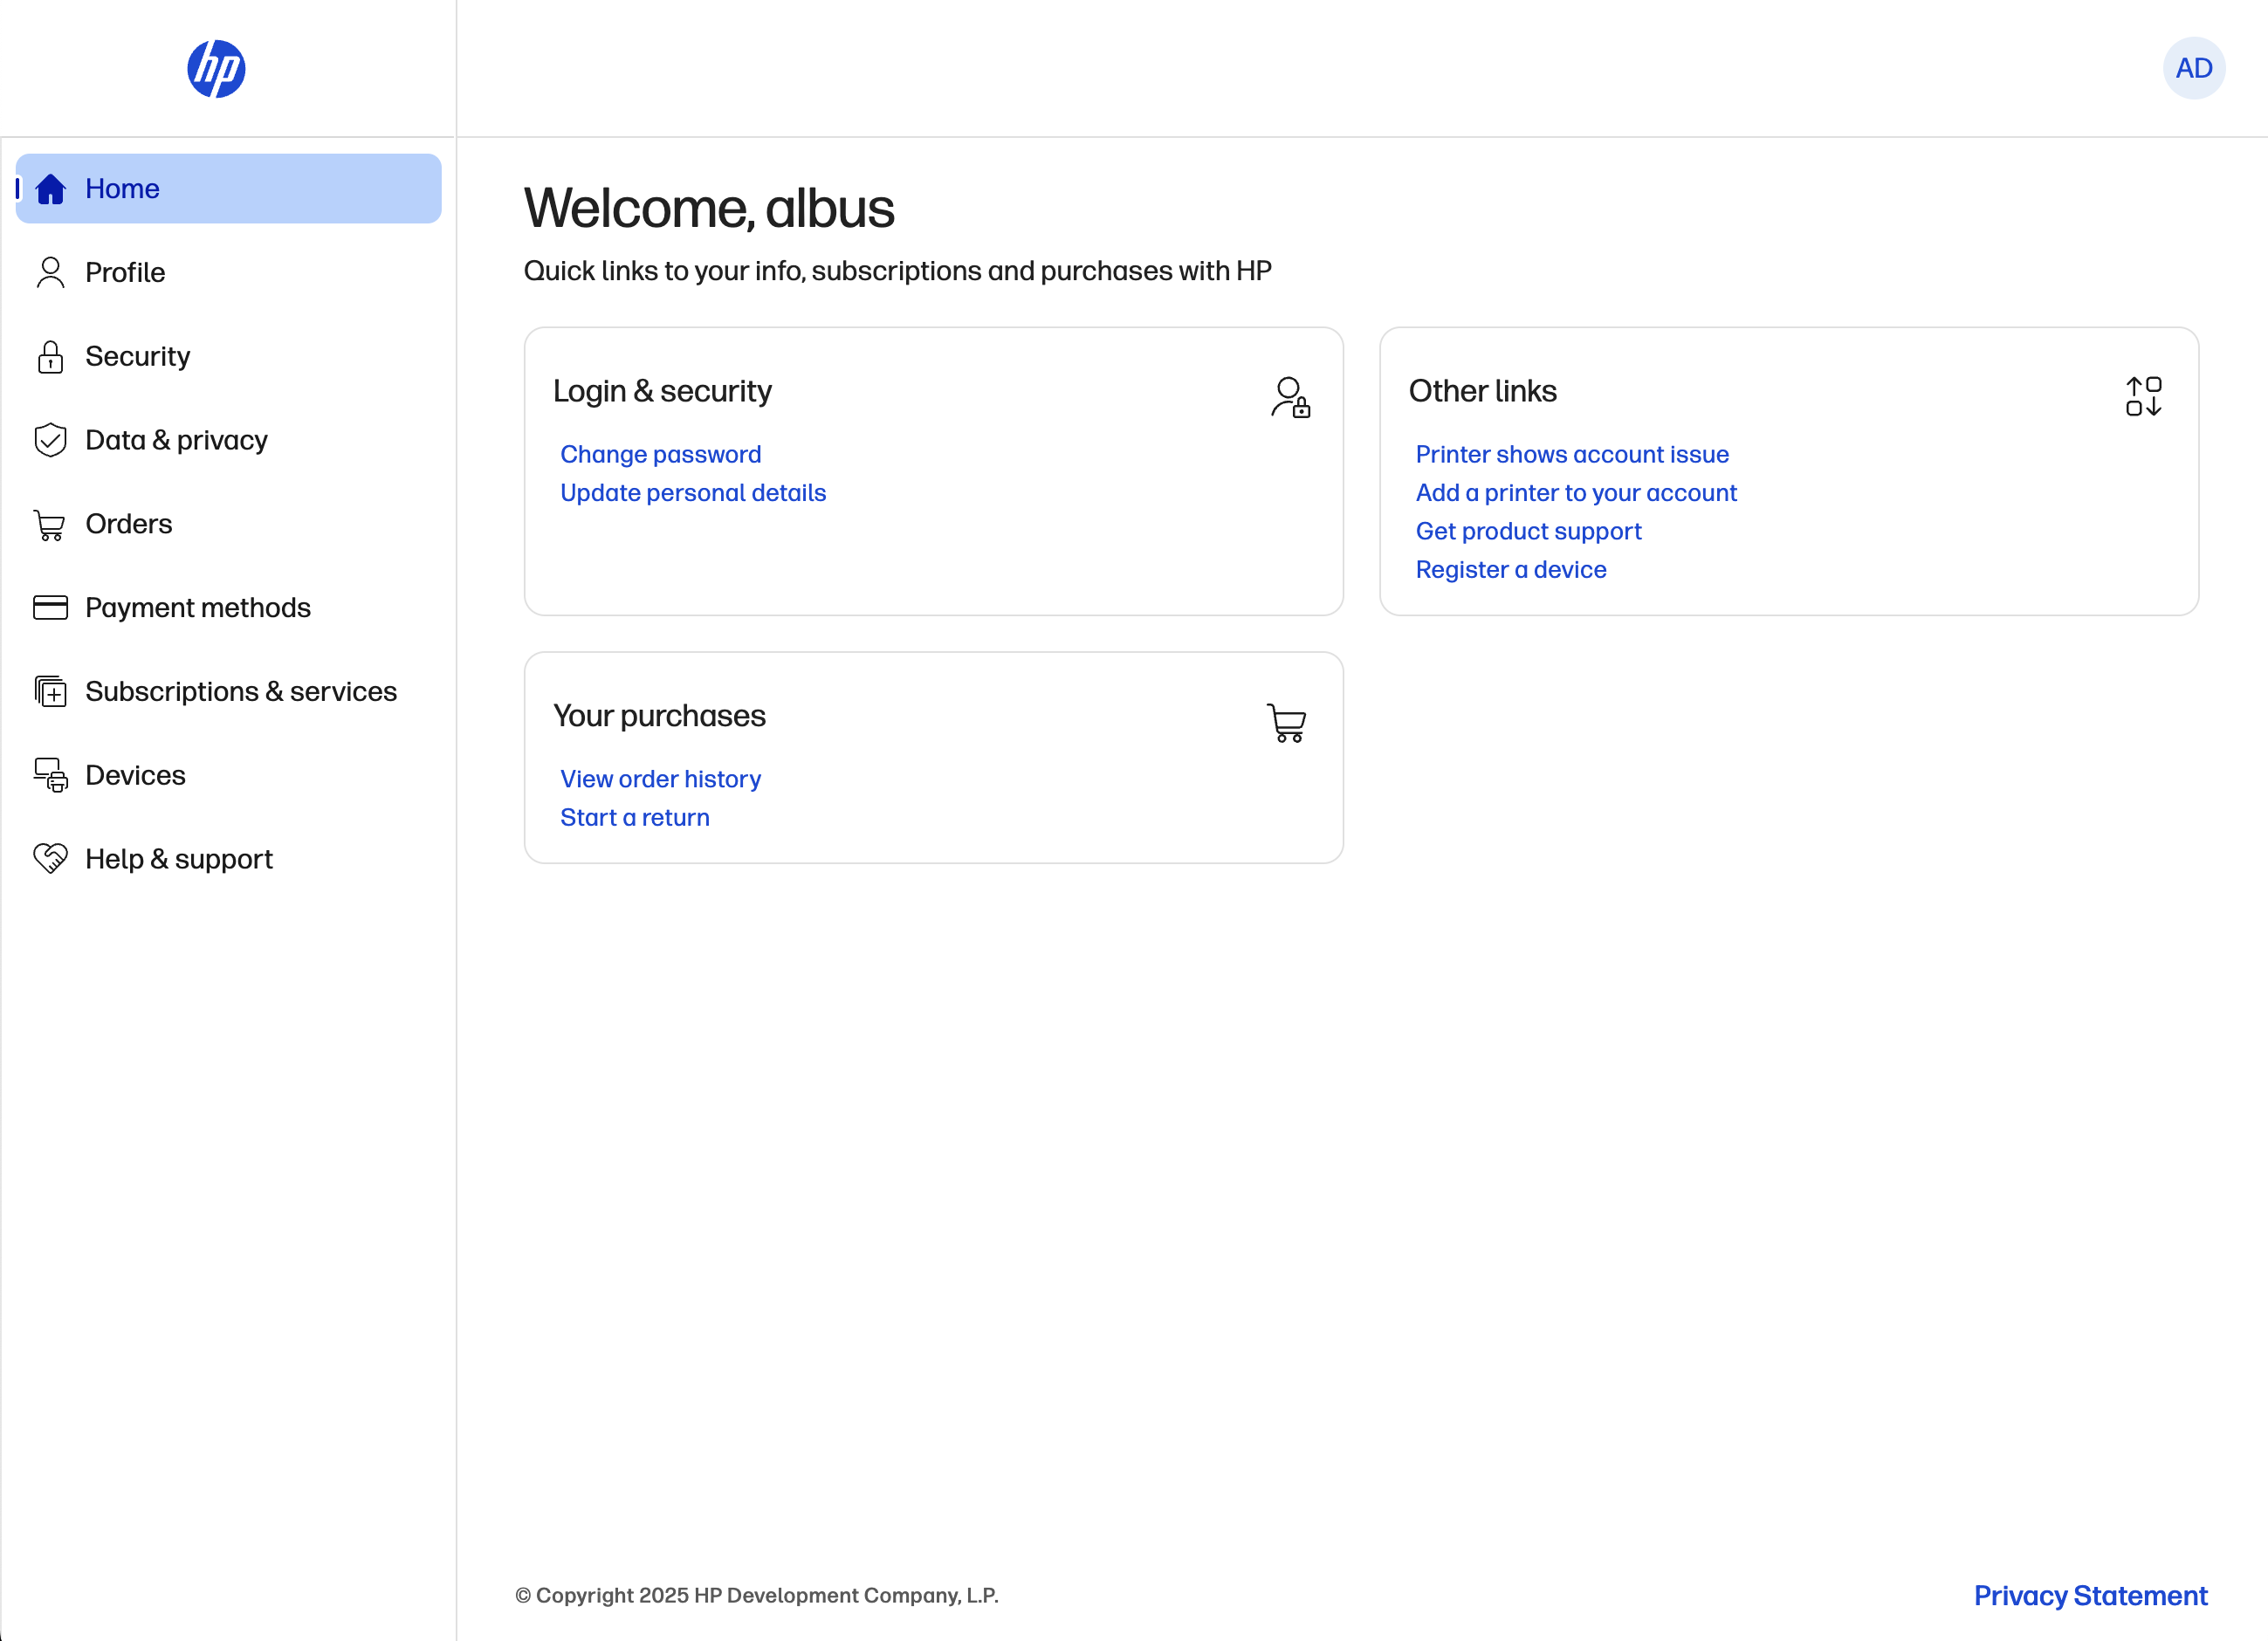Click the HP logo
The image size is (2268, 1641).
[216, 69]
